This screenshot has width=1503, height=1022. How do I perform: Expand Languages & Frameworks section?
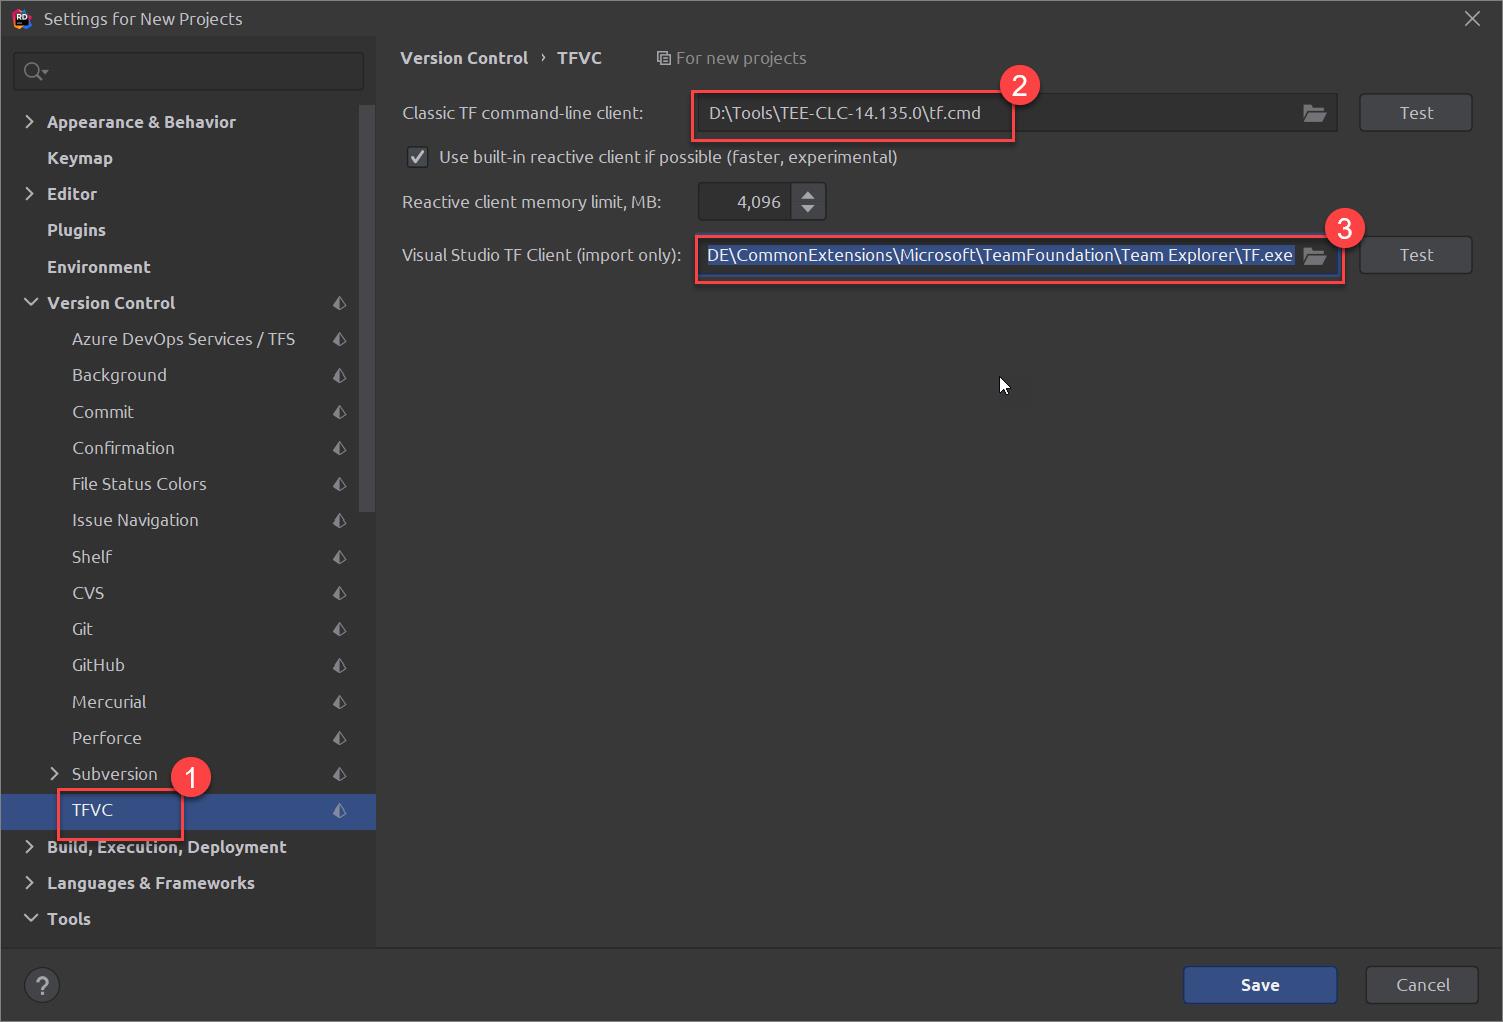click(x=29, y=883)
